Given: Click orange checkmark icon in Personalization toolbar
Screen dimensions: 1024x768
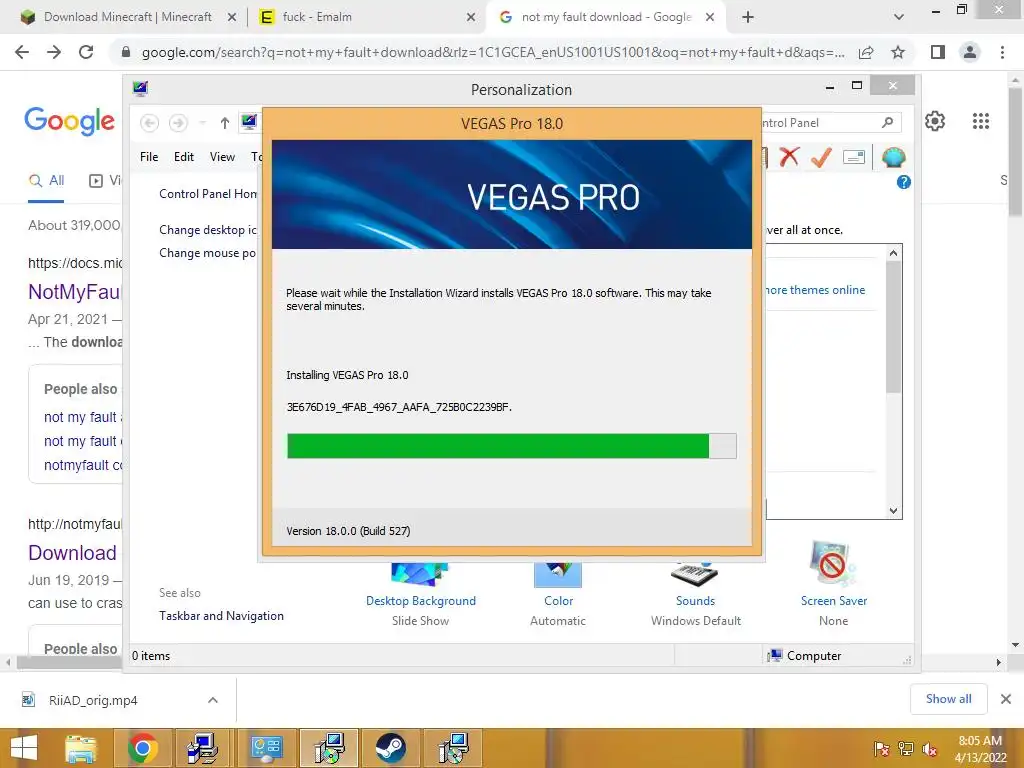Looking at the screenshot, I should 821,157.
